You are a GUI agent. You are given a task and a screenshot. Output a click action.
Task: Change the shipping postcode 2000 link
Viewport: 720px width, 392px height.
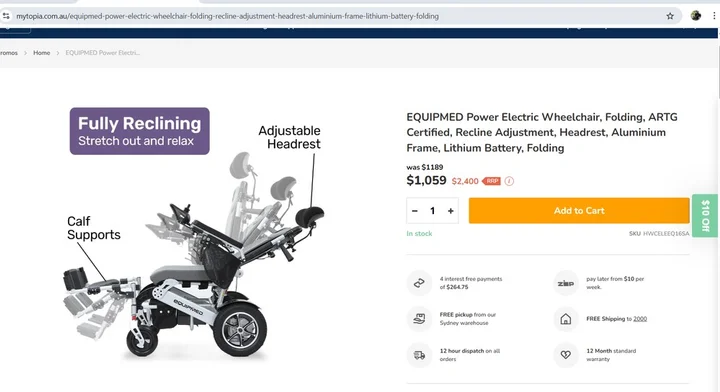coord(640,319)
